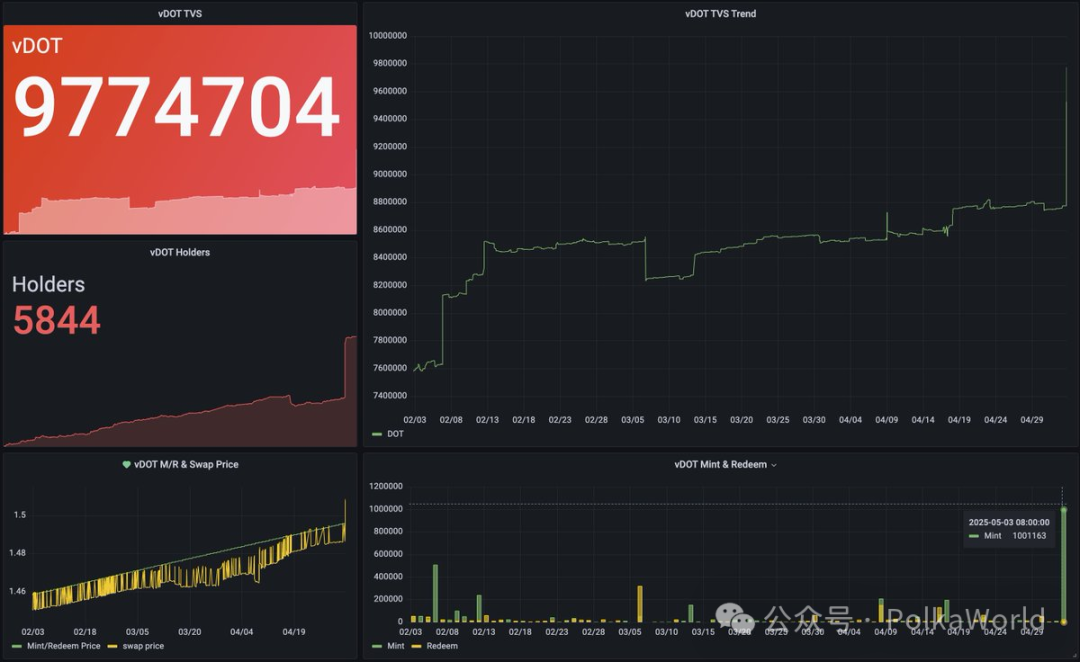Click the 03/20 date label in Swap Price chart
The height and width of the screenshot is (662, 1080).
(189, 632)
